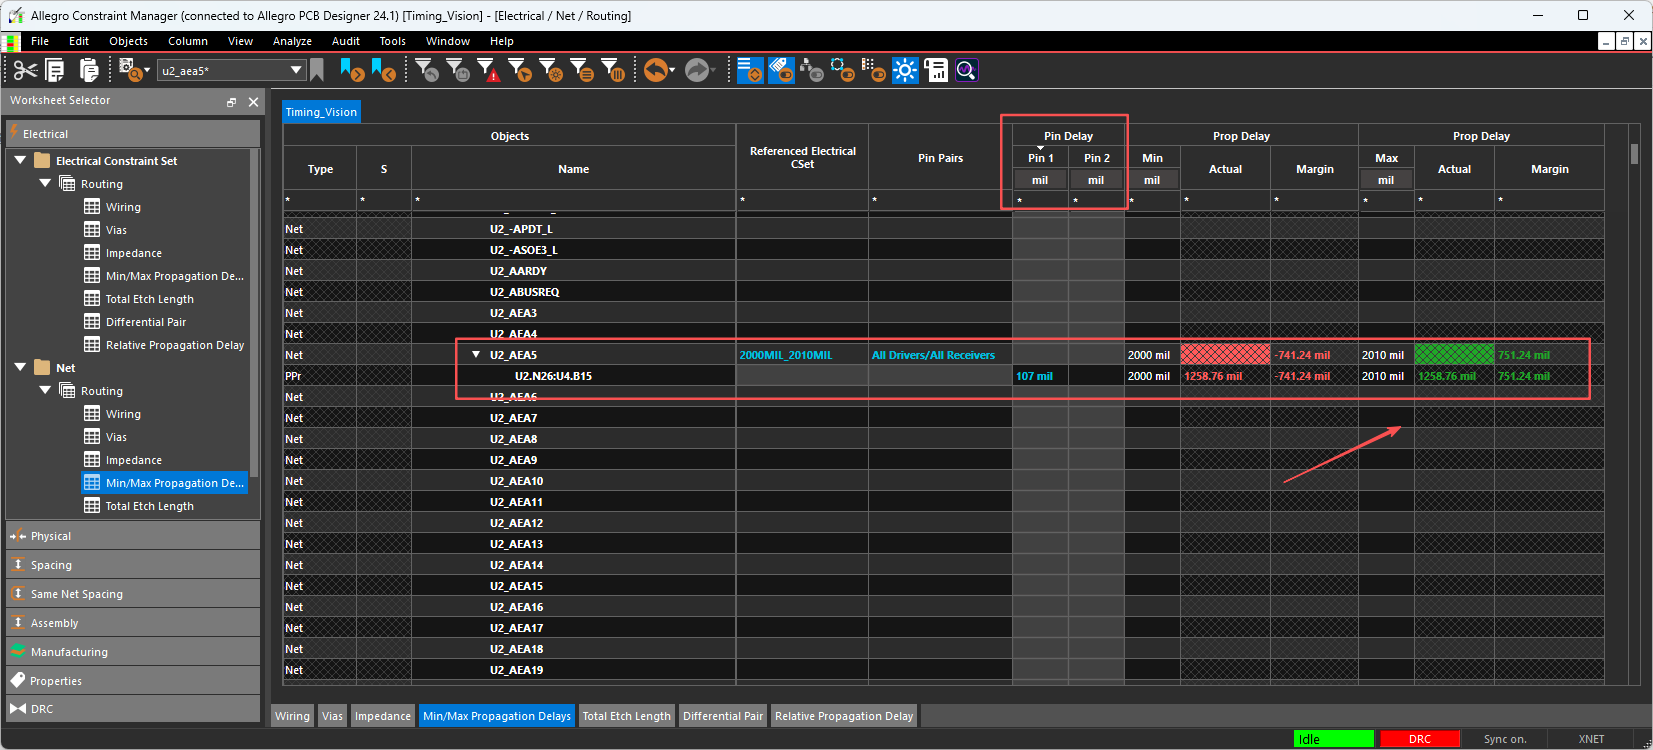The height and width of the screenshot is (750, 1653).
Task: Toggle the first blue highlighted list button
Action: click(x=750, y=70)
